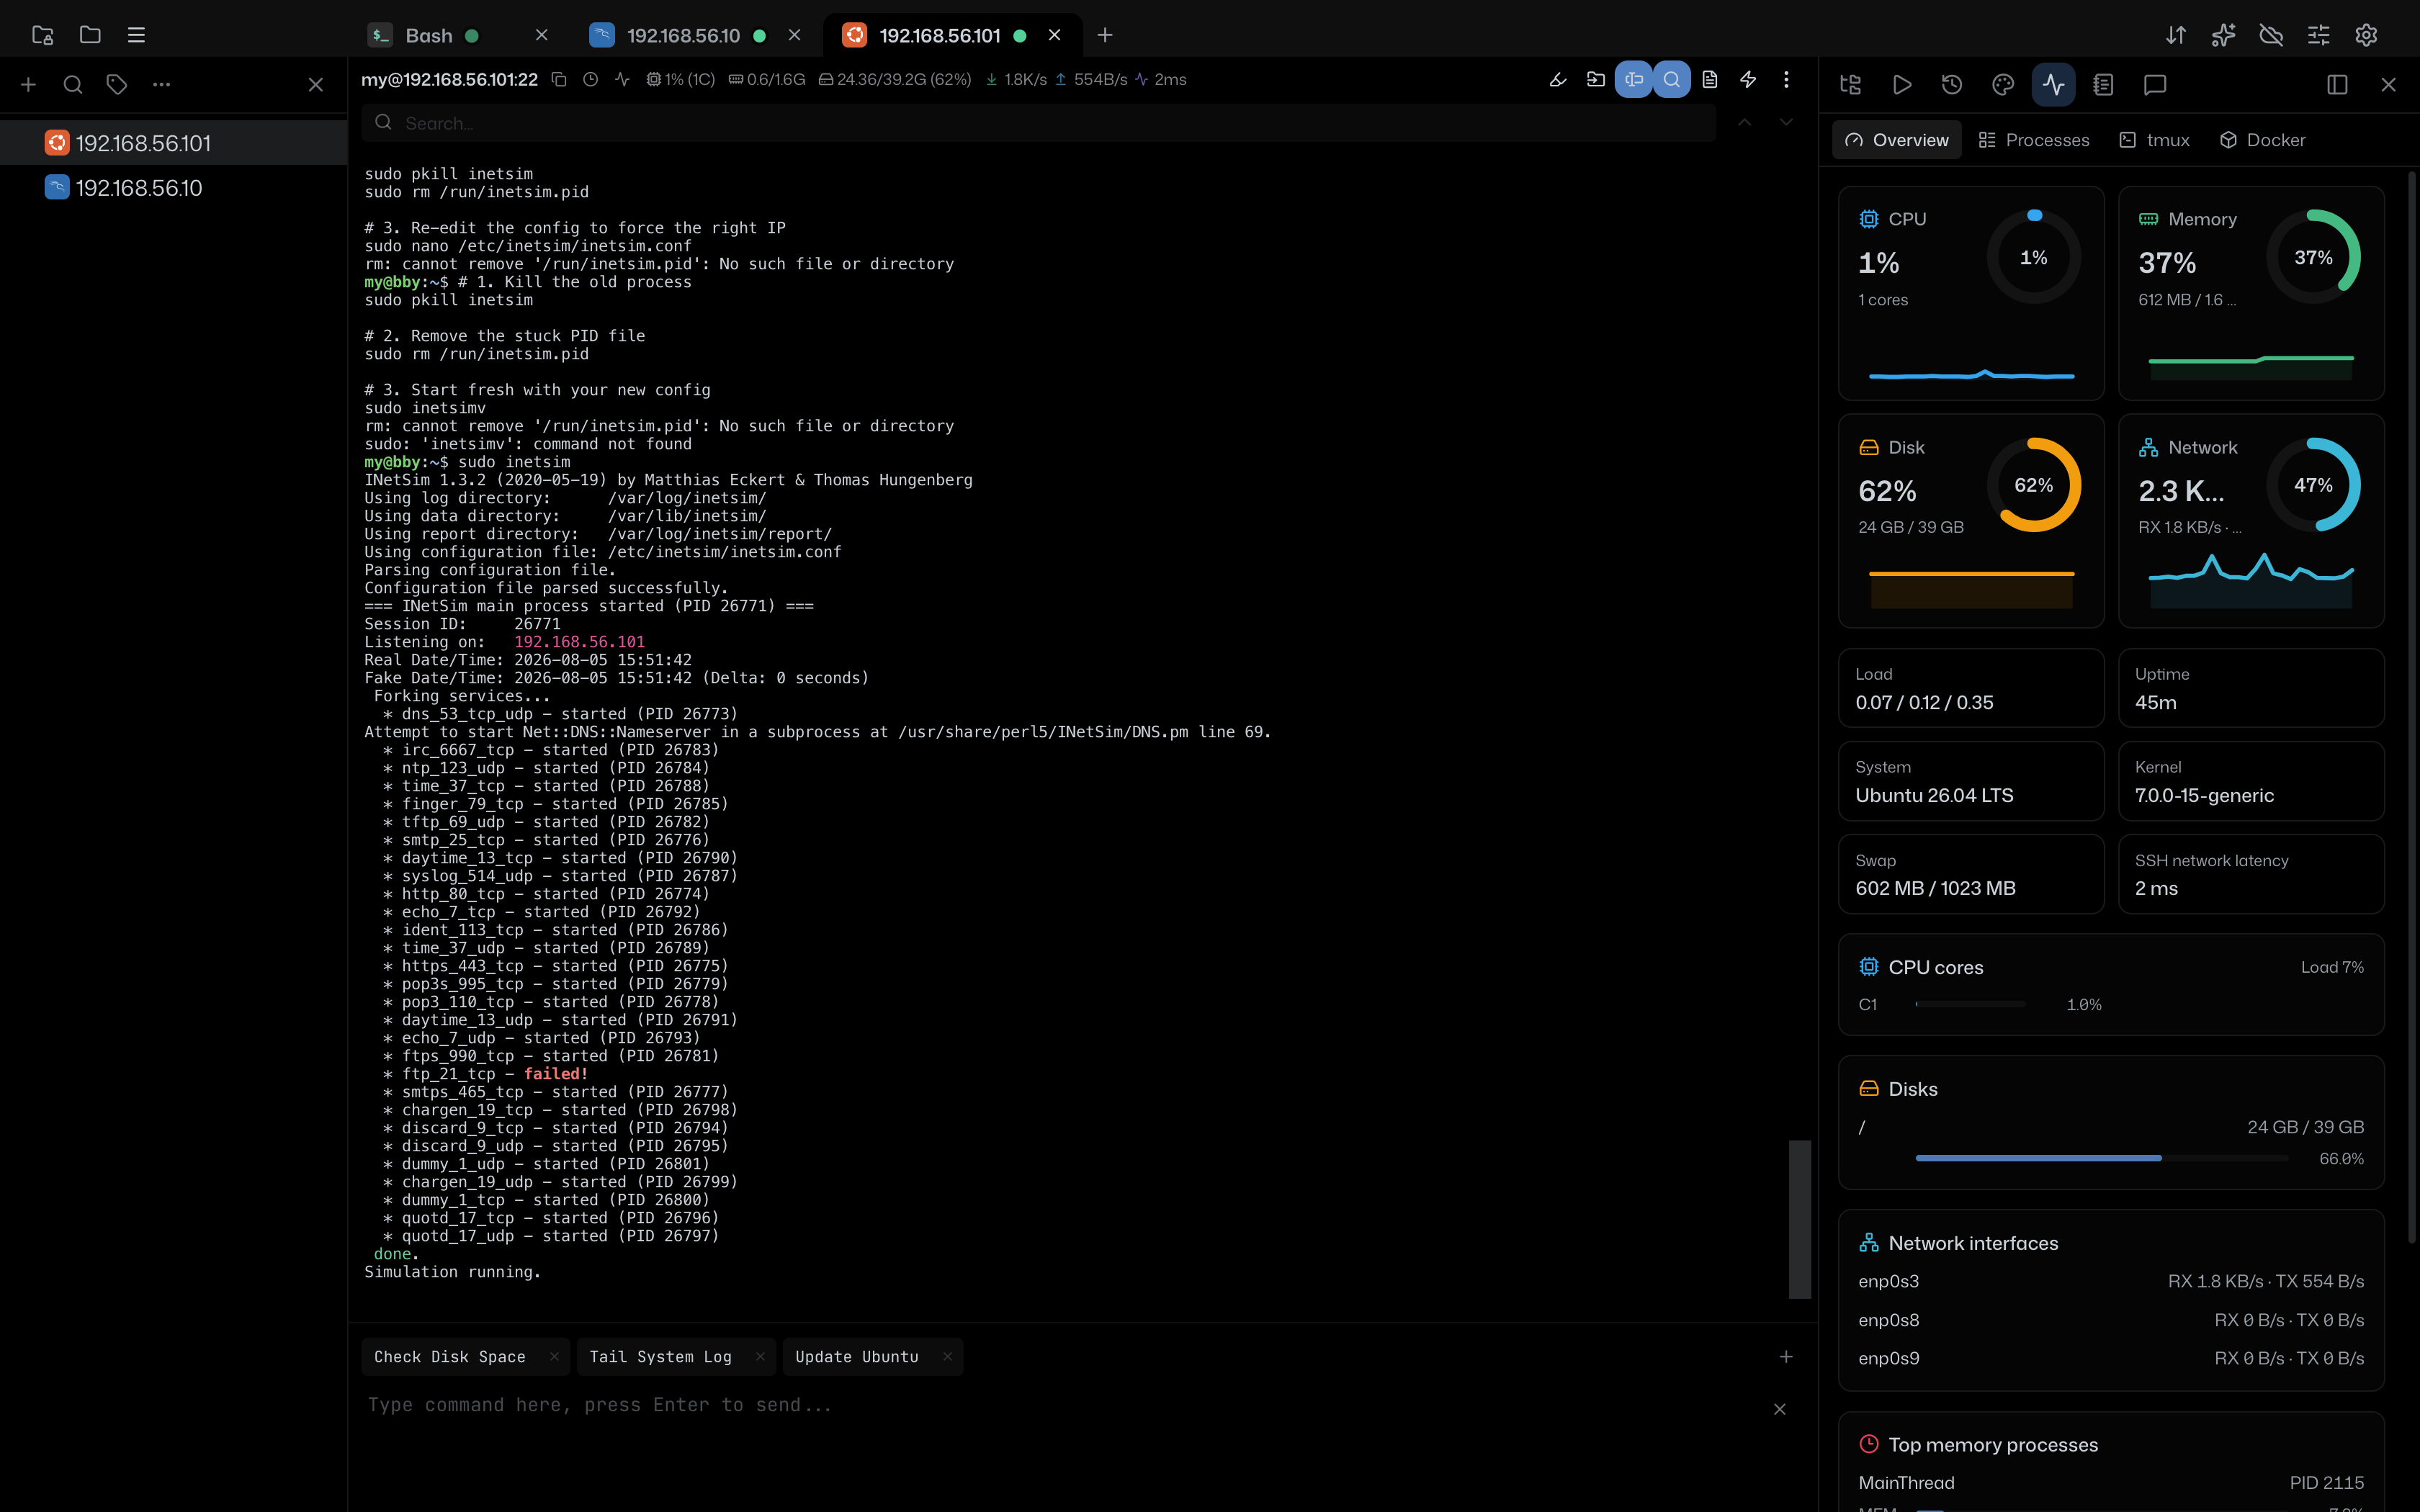
Task: Select host 192.168.56.10 in sidebar
Action: 174,188
